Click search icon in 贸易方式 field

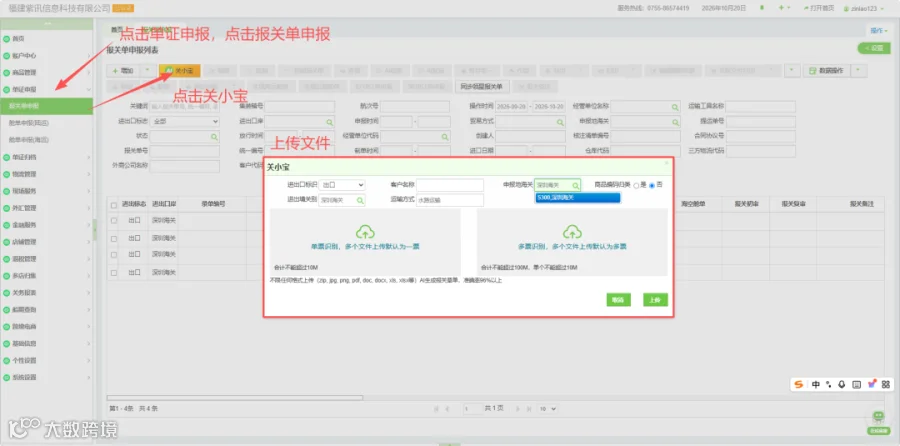coord(560,122)
